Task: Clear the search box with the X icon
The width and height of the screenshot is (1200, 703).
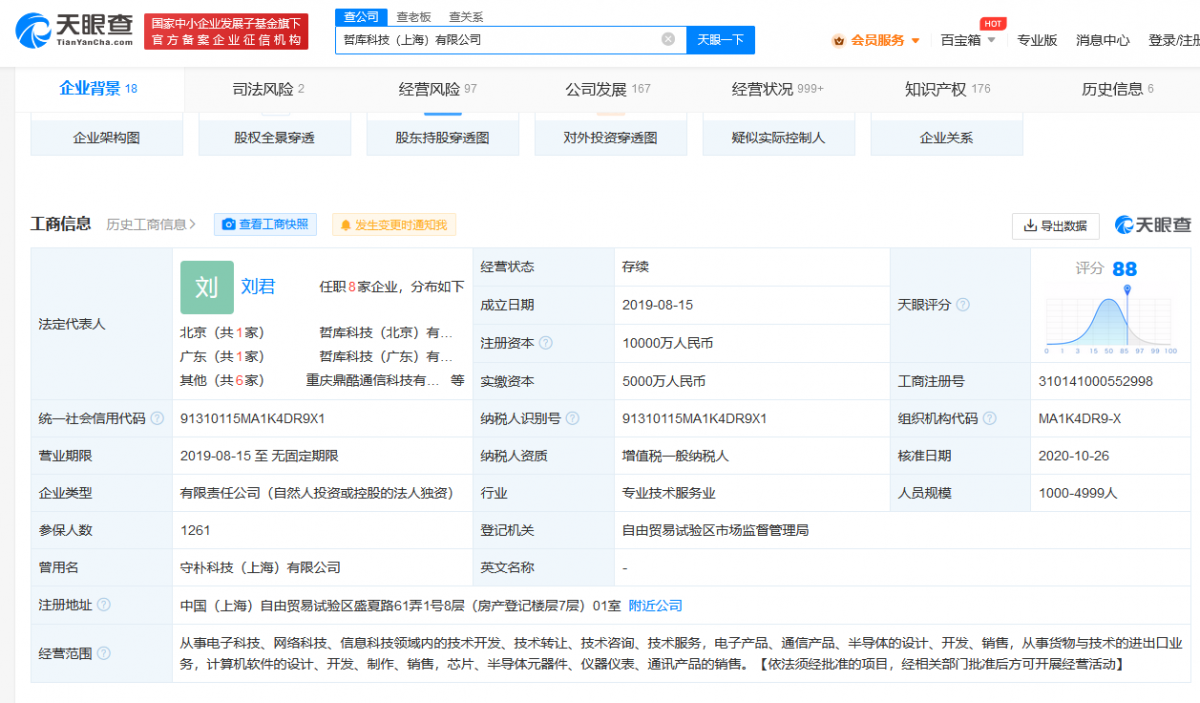Action: (x=668, y=39)
